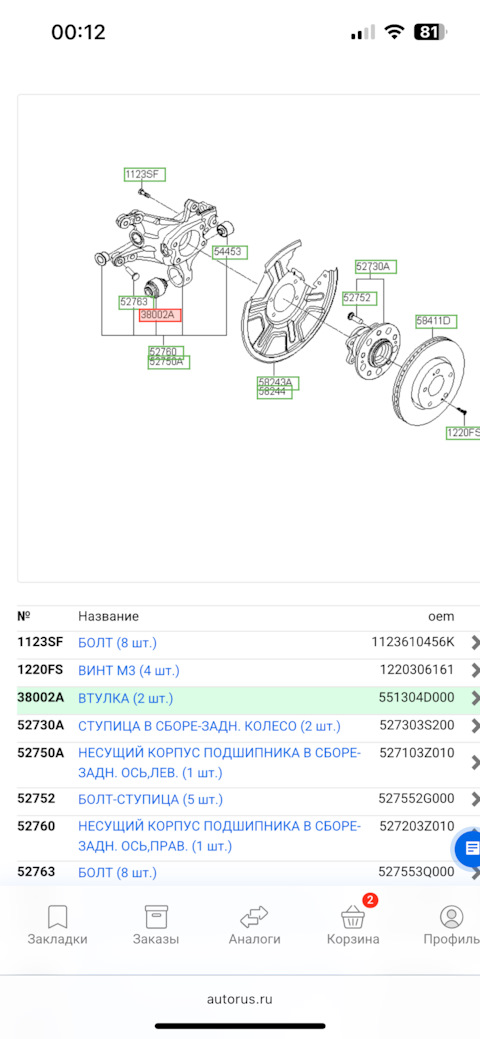Select the 58411D brake disc label

pos(436,321)
